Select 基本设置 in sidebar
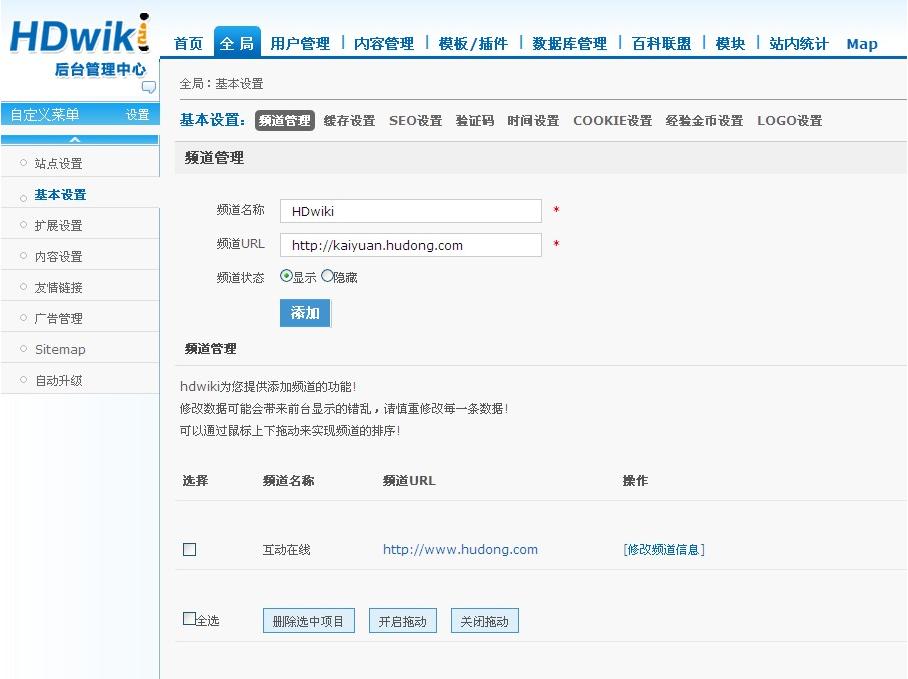The height and width of the screenshot is (679, 908). coord(60,194)
